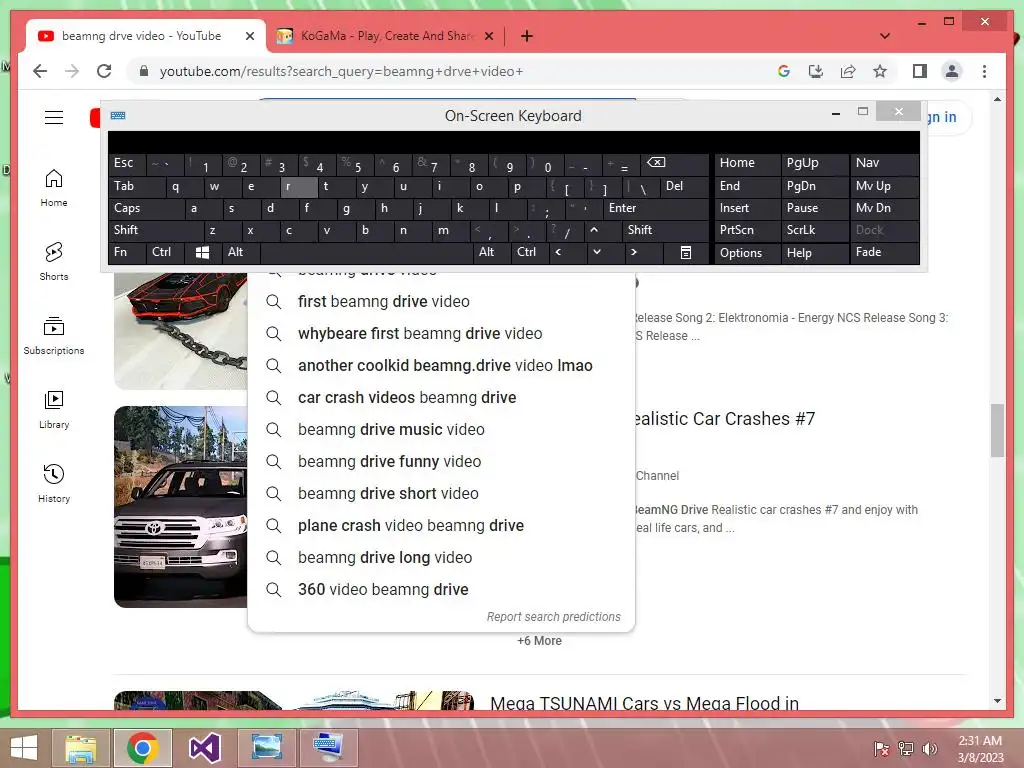The image size is (1024, 768).
Task: Open the Windows Start button
Action: [x=24, y=748]
